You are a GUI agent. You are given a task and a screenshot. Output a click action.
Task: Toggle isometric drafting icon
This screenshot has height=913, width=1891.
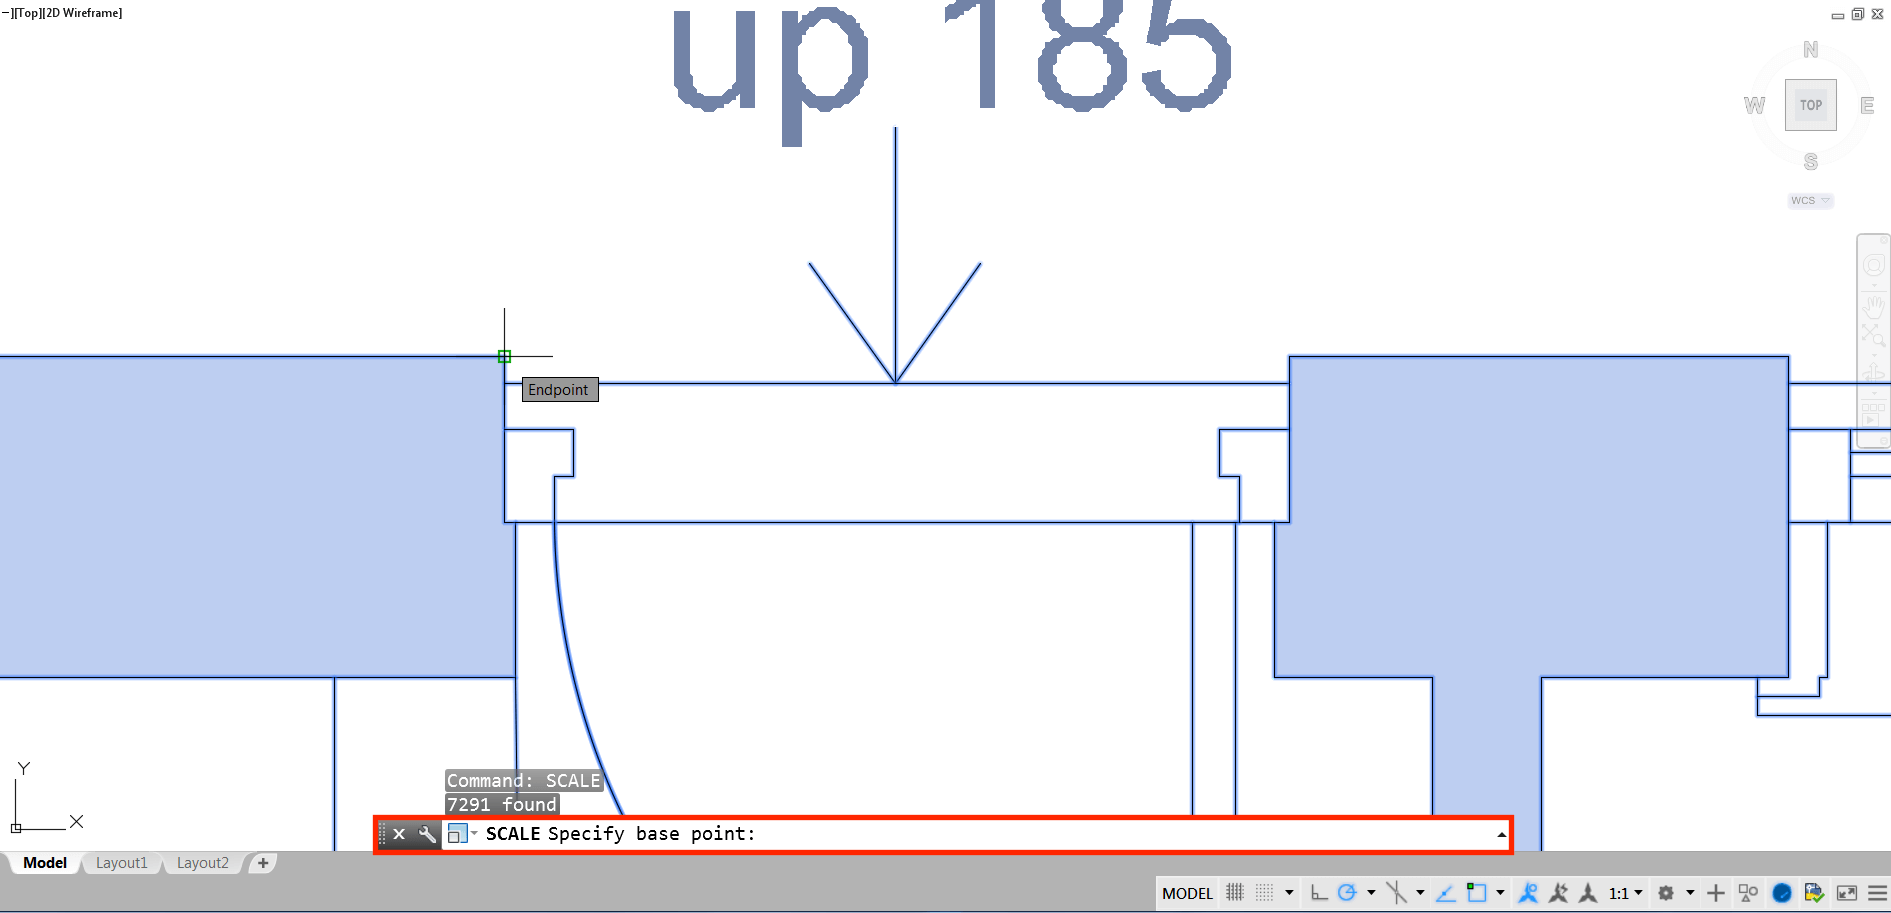[x=1397, y=893]
